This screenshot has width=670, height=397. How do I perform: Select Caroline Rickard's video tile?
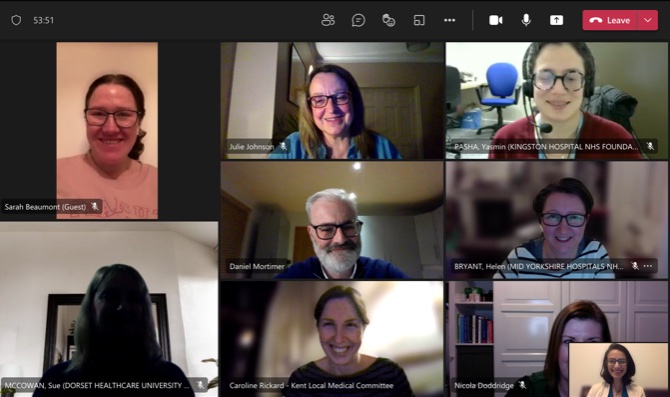click(332, 339)
